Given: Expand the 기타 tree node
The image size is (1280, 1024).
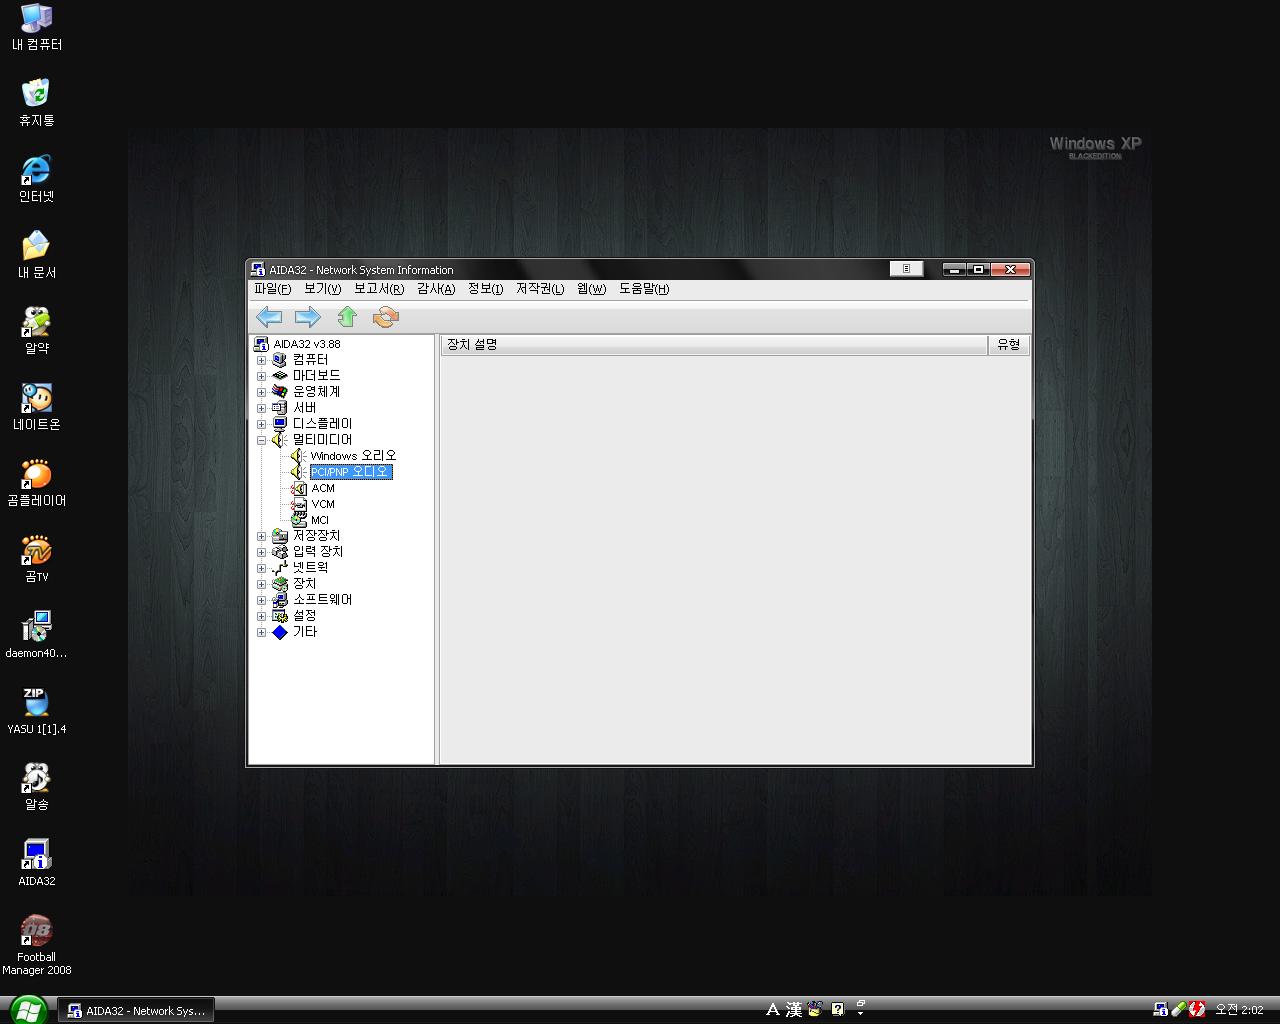Looking at the screenshot, I should click(x=262, y=632).
